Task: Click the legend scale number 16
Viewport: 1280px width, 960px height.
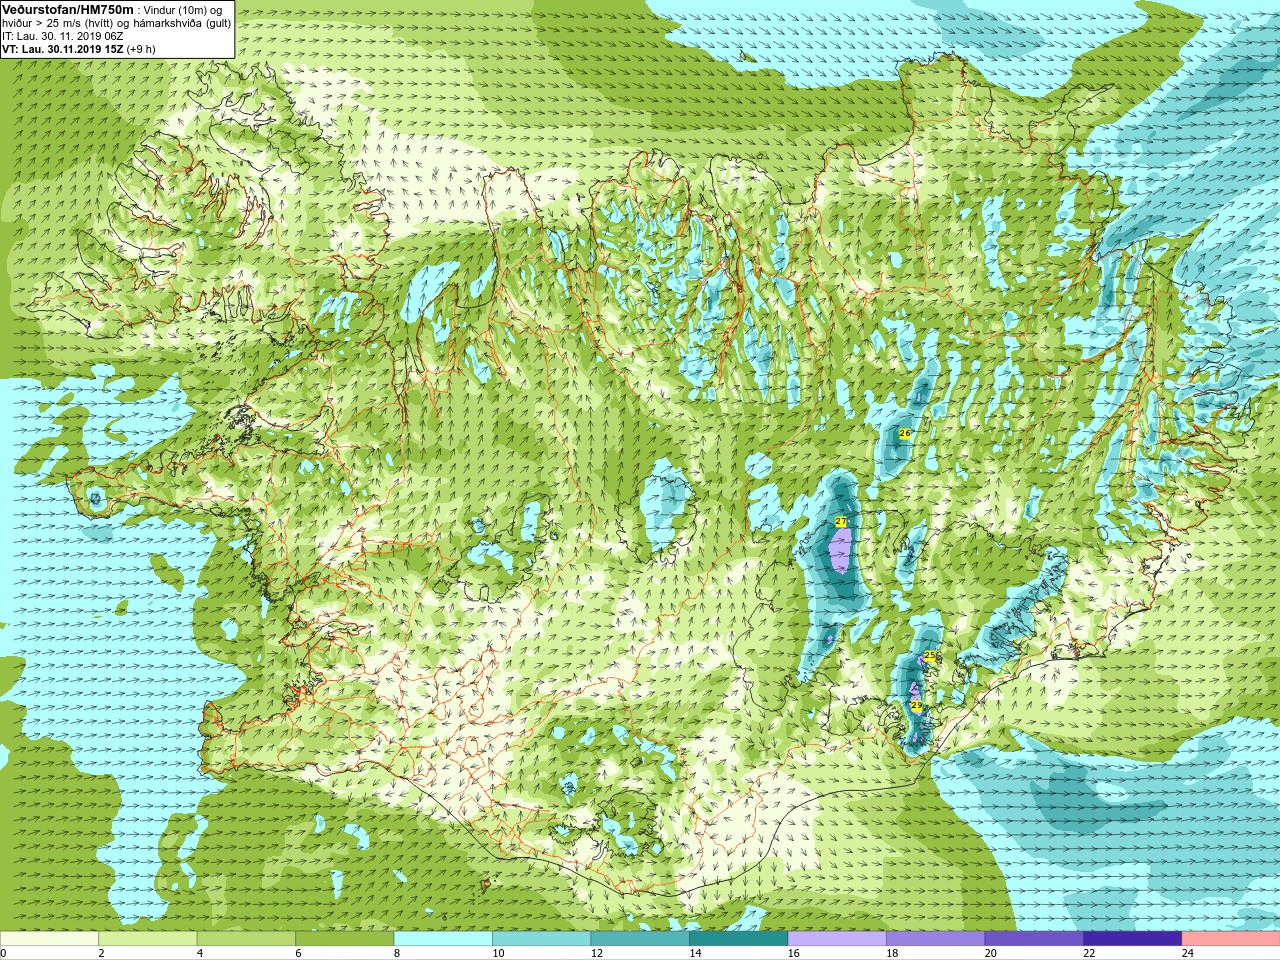Action: (793, 953)
